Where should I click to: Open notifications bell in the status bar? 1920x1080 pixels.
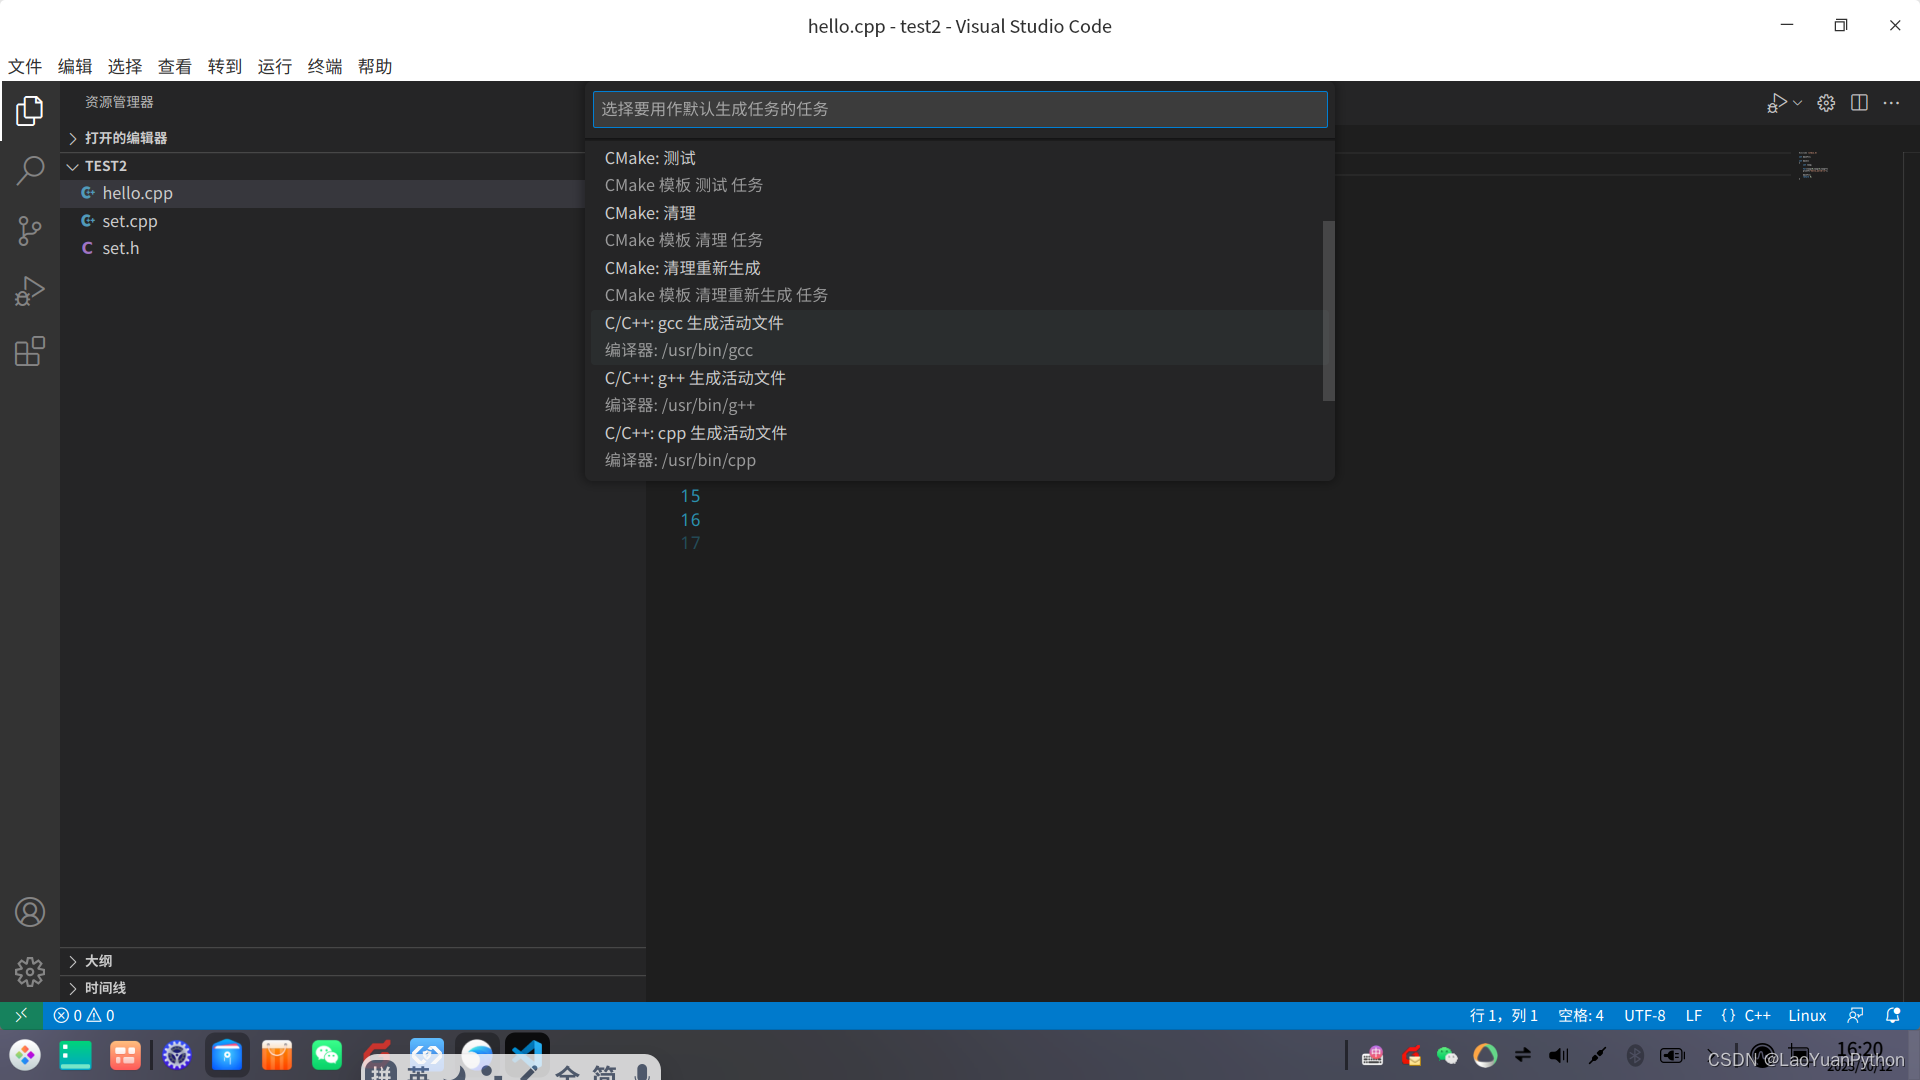[1893, 1015]
